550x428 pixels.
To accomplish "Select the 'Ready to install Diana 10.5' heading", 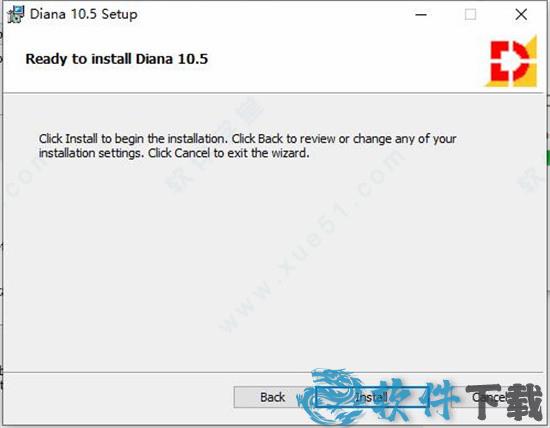I will click(x=117, y=59).
